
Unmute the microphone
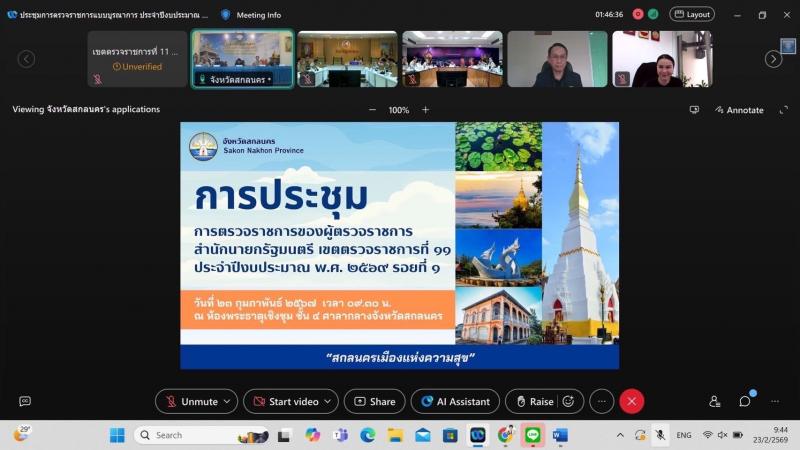pos(191,402)
